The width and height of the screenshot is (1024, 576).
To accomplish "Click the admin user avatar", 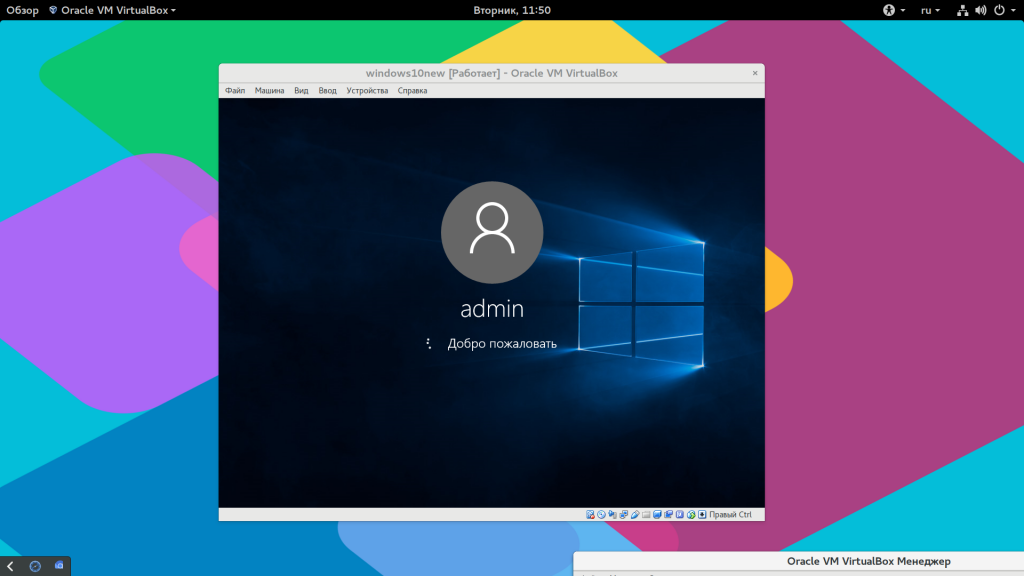I will (x=492, y=232).
